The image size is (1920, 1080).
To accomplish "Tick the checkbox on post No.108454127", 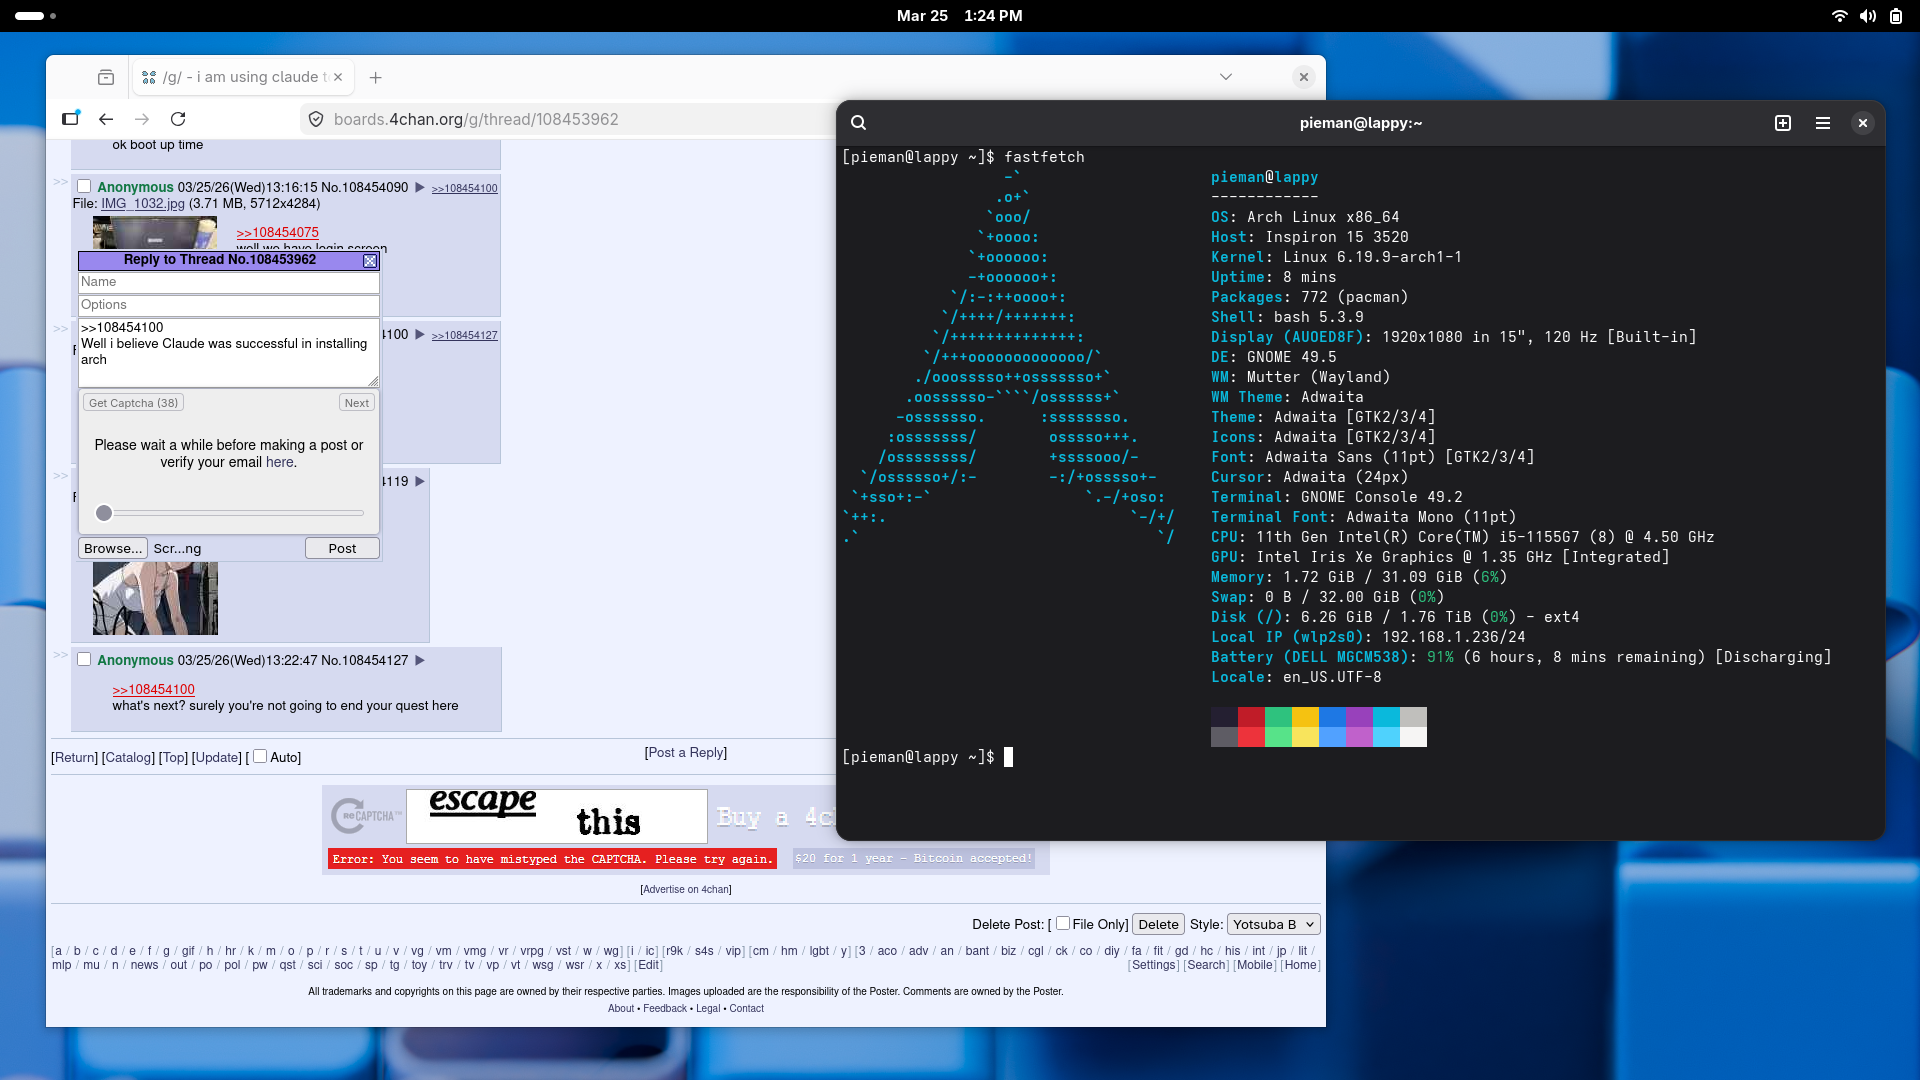I will click(x=85, y=660).
